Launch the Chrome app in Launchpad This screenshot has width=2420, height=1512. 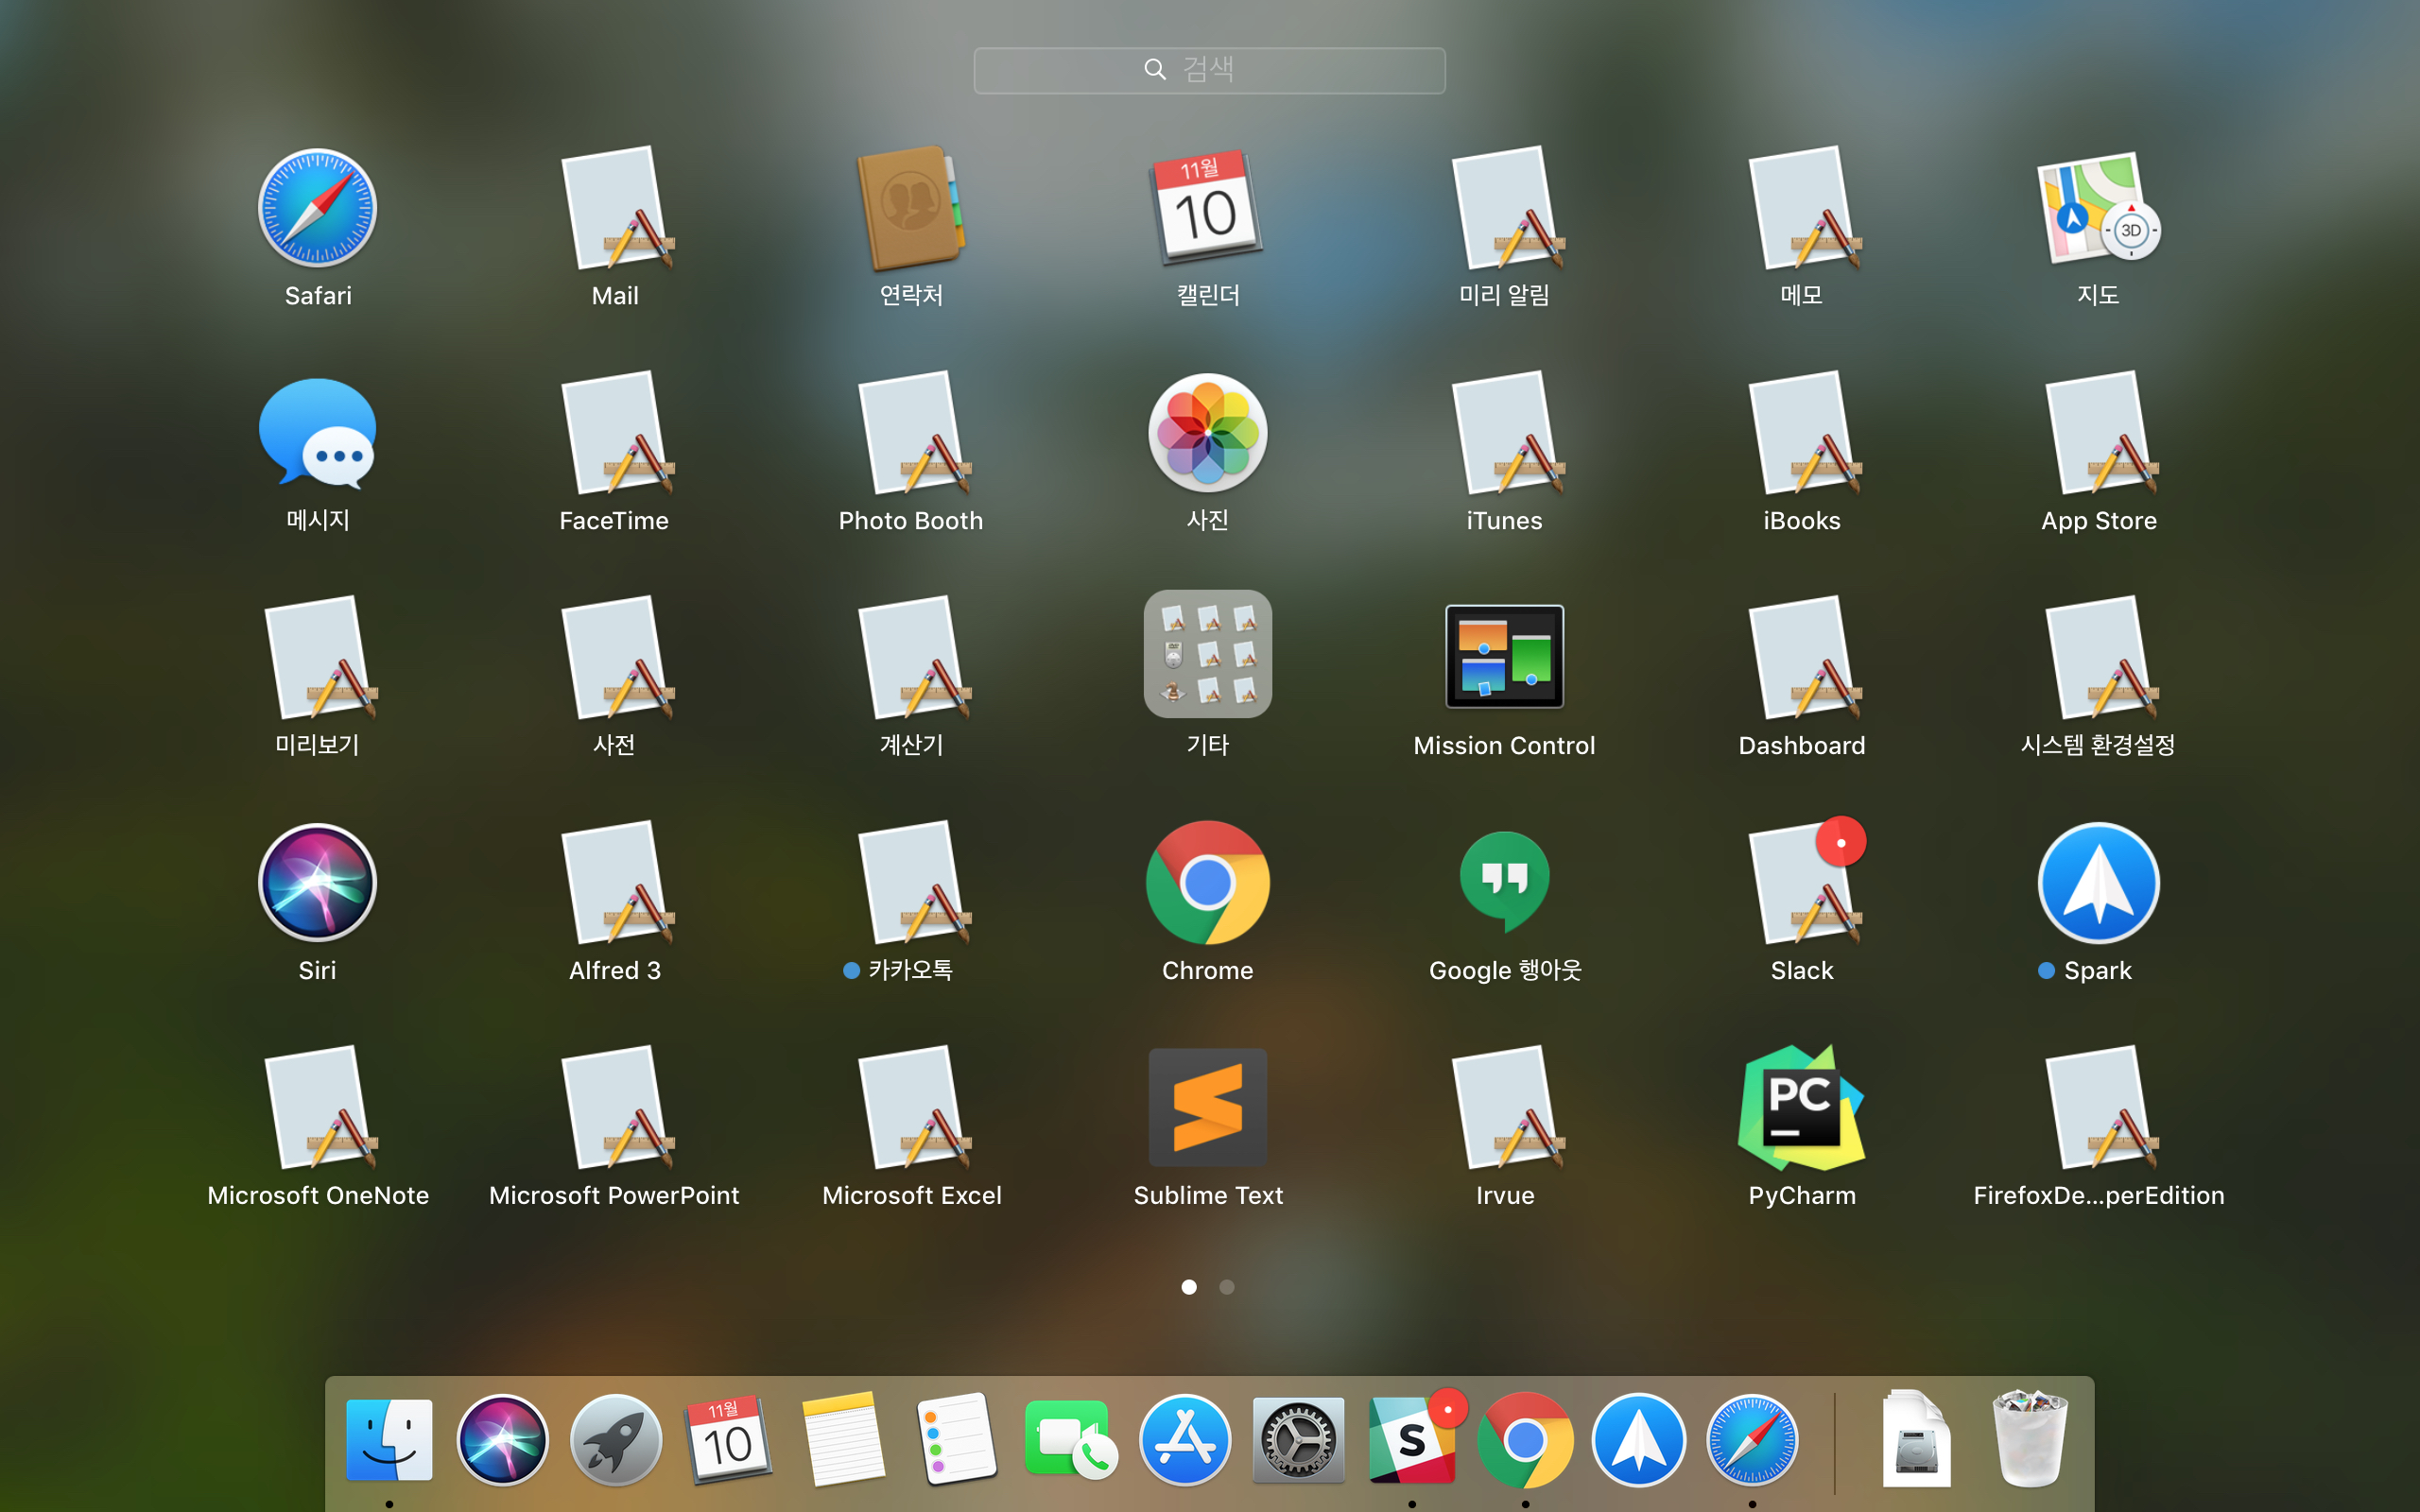click(1207, 883)
